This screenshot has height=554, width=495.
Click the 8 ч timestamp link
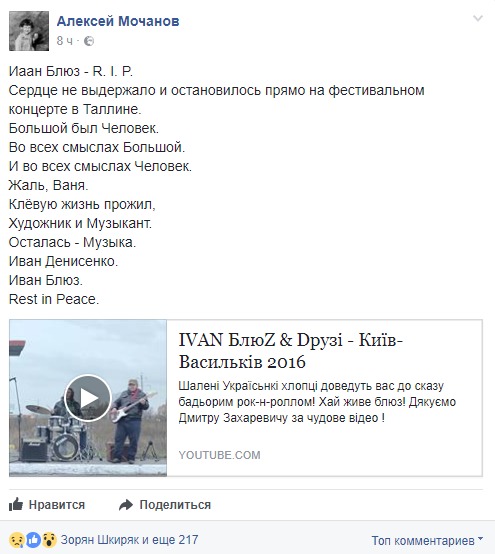coord(65,41)
